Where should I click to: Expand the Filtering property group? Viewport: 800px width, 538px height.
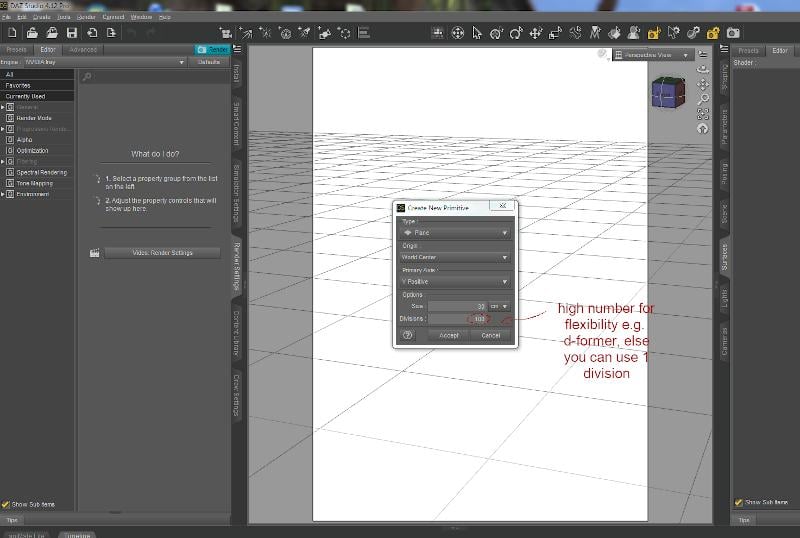[3, 162]
